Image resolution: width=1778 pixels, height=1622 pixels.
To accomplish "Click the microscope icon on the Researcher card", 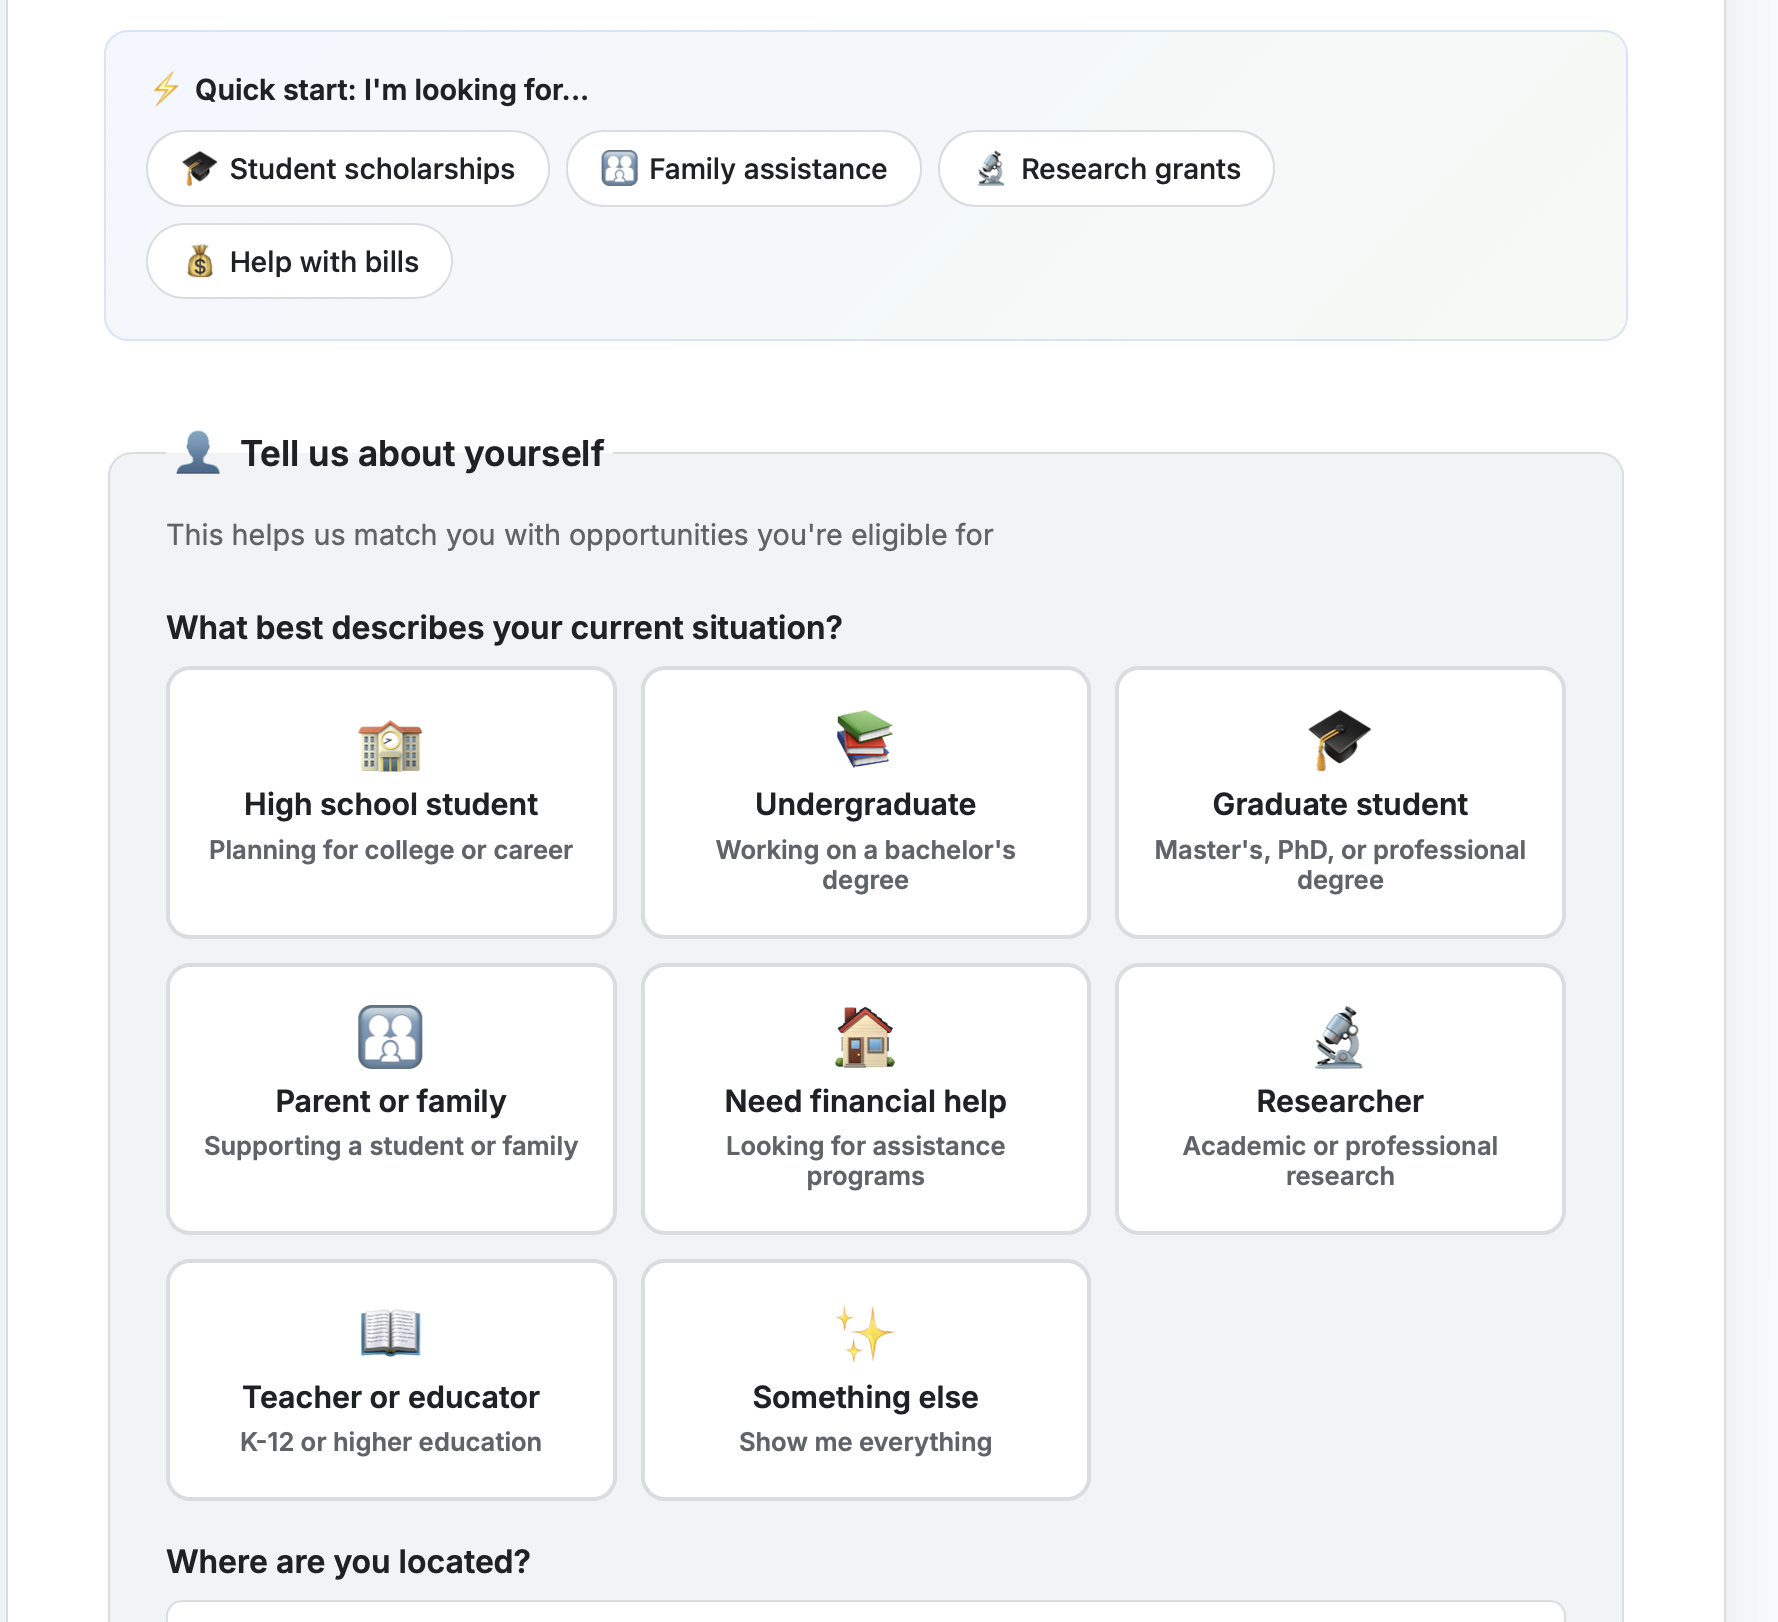I will [x=1340, y=1038].
